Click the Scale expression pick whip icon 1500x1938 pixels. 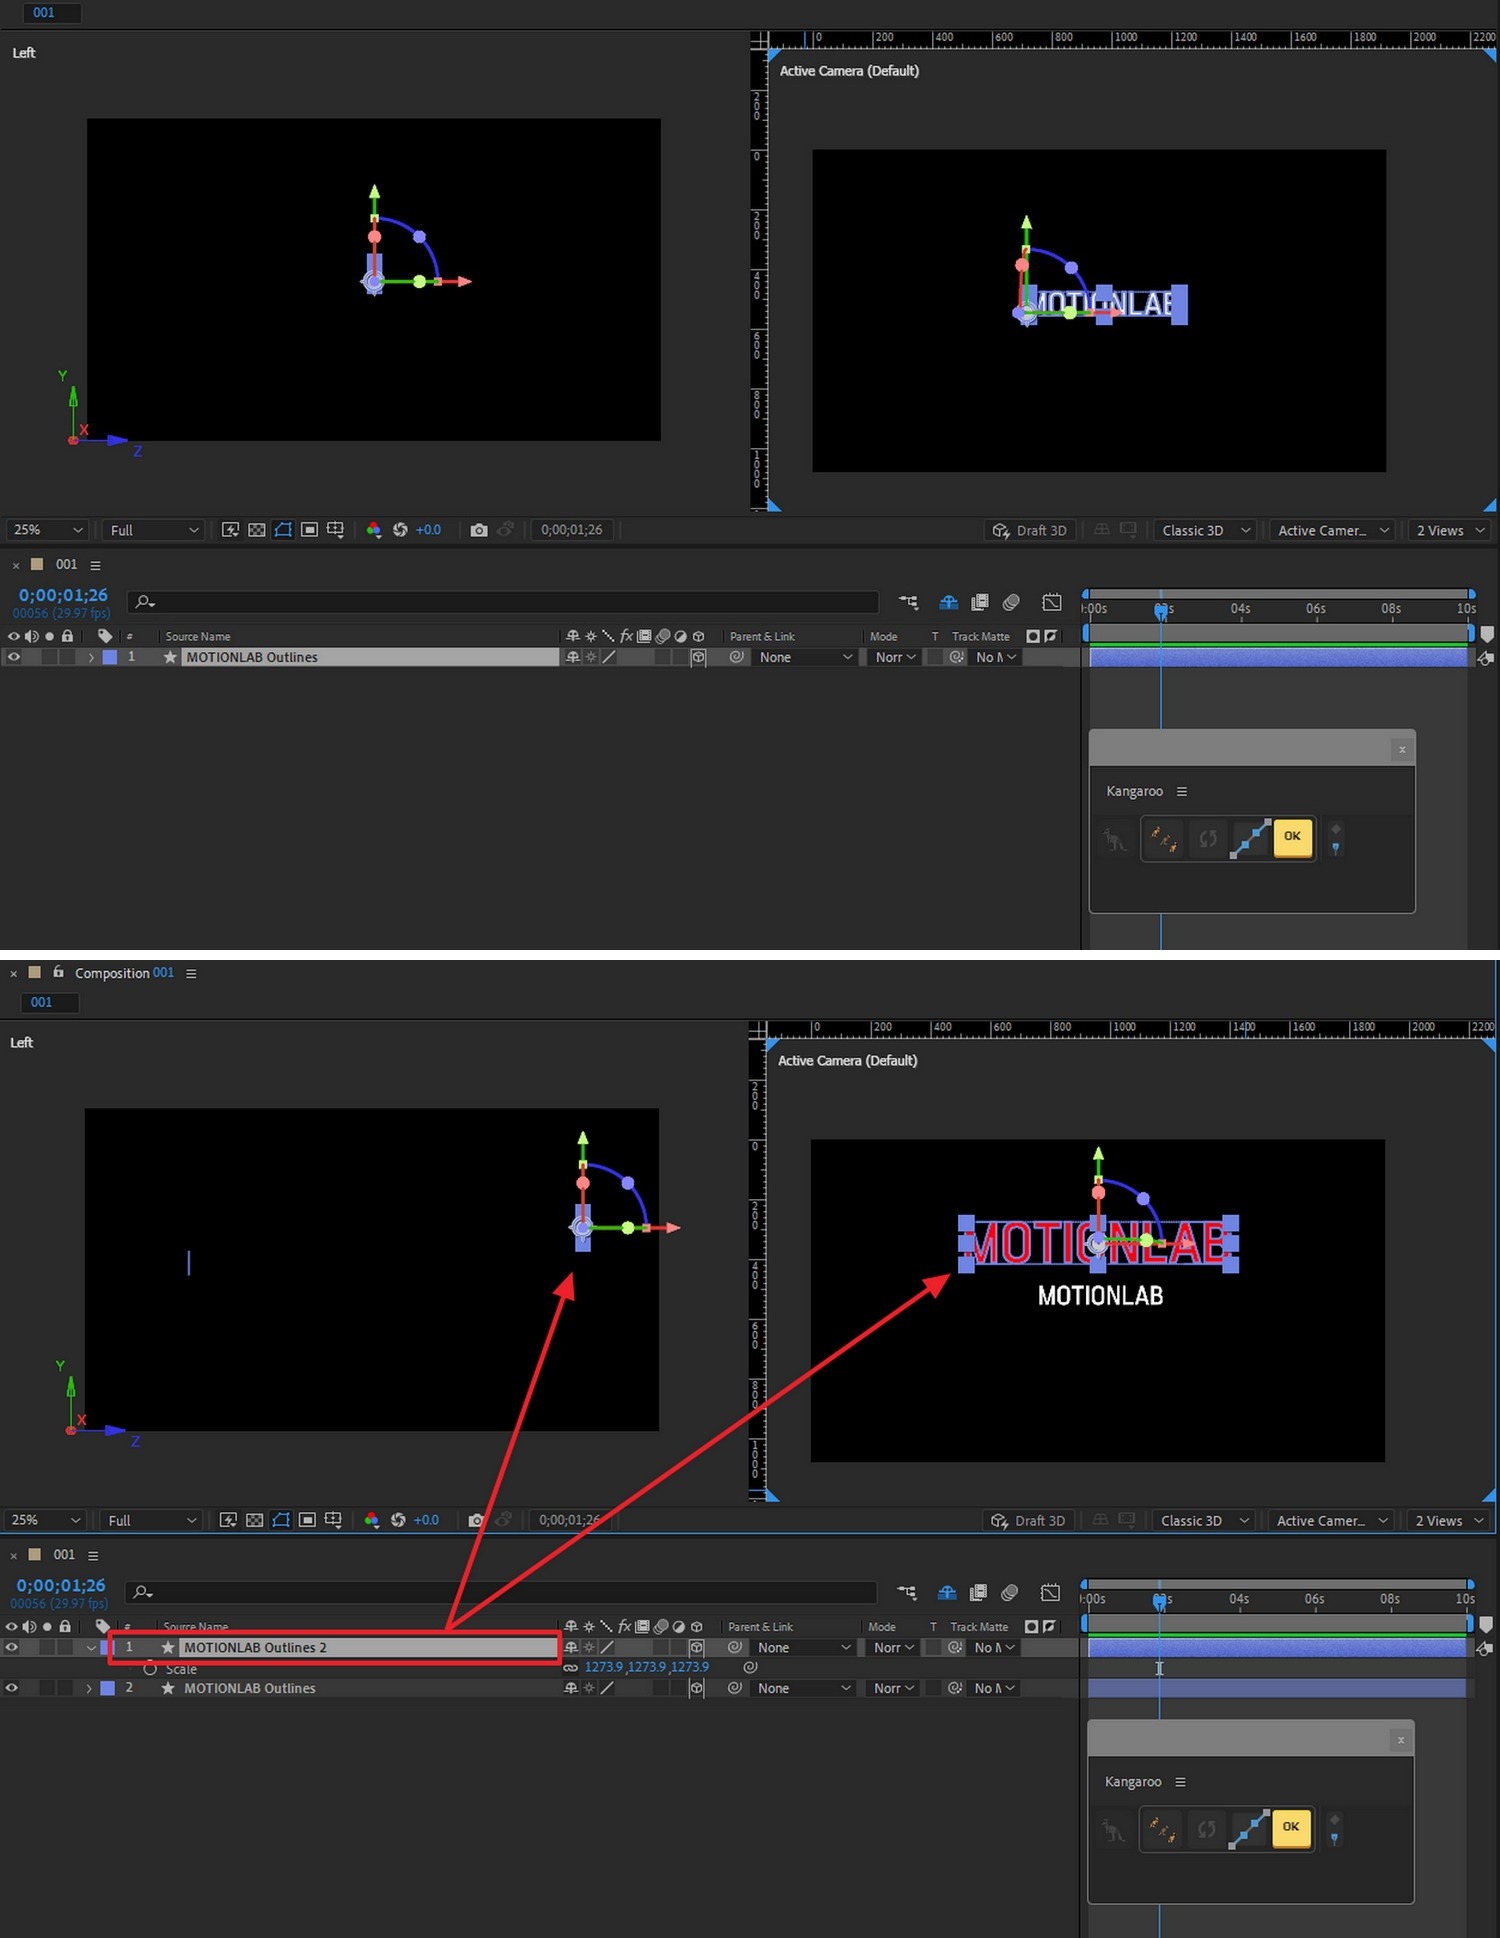750,1668
